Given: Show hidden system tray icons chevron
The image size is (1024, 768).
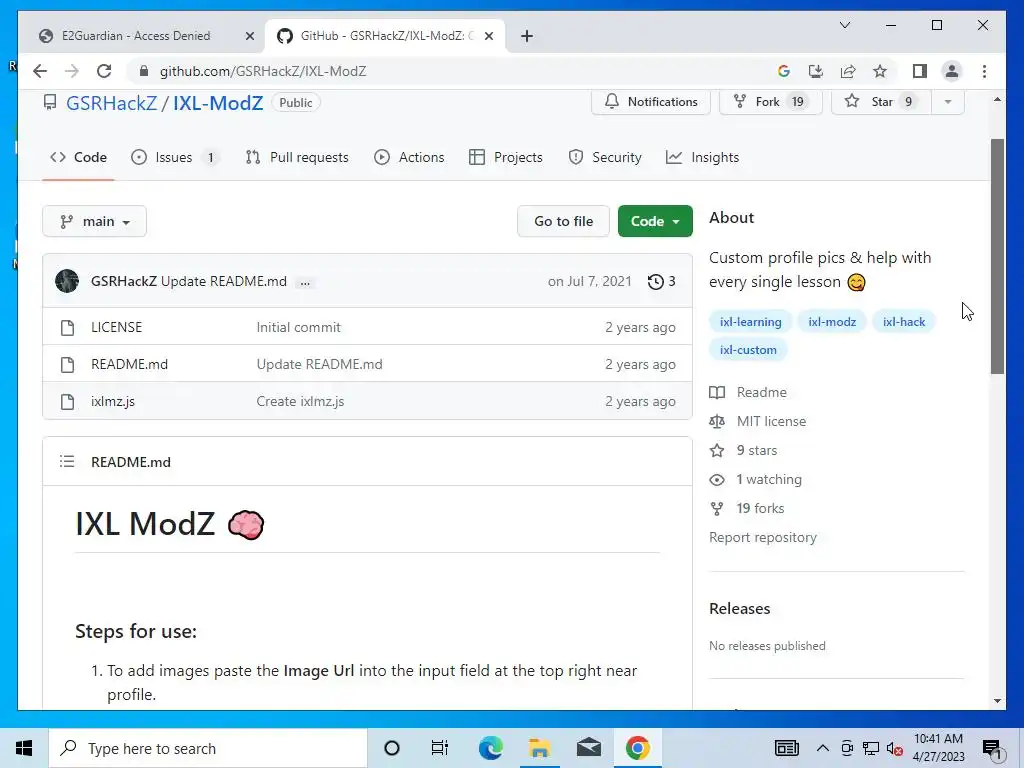Looking at the screenshot, I should pyautogui.click(x=822, y=748).
